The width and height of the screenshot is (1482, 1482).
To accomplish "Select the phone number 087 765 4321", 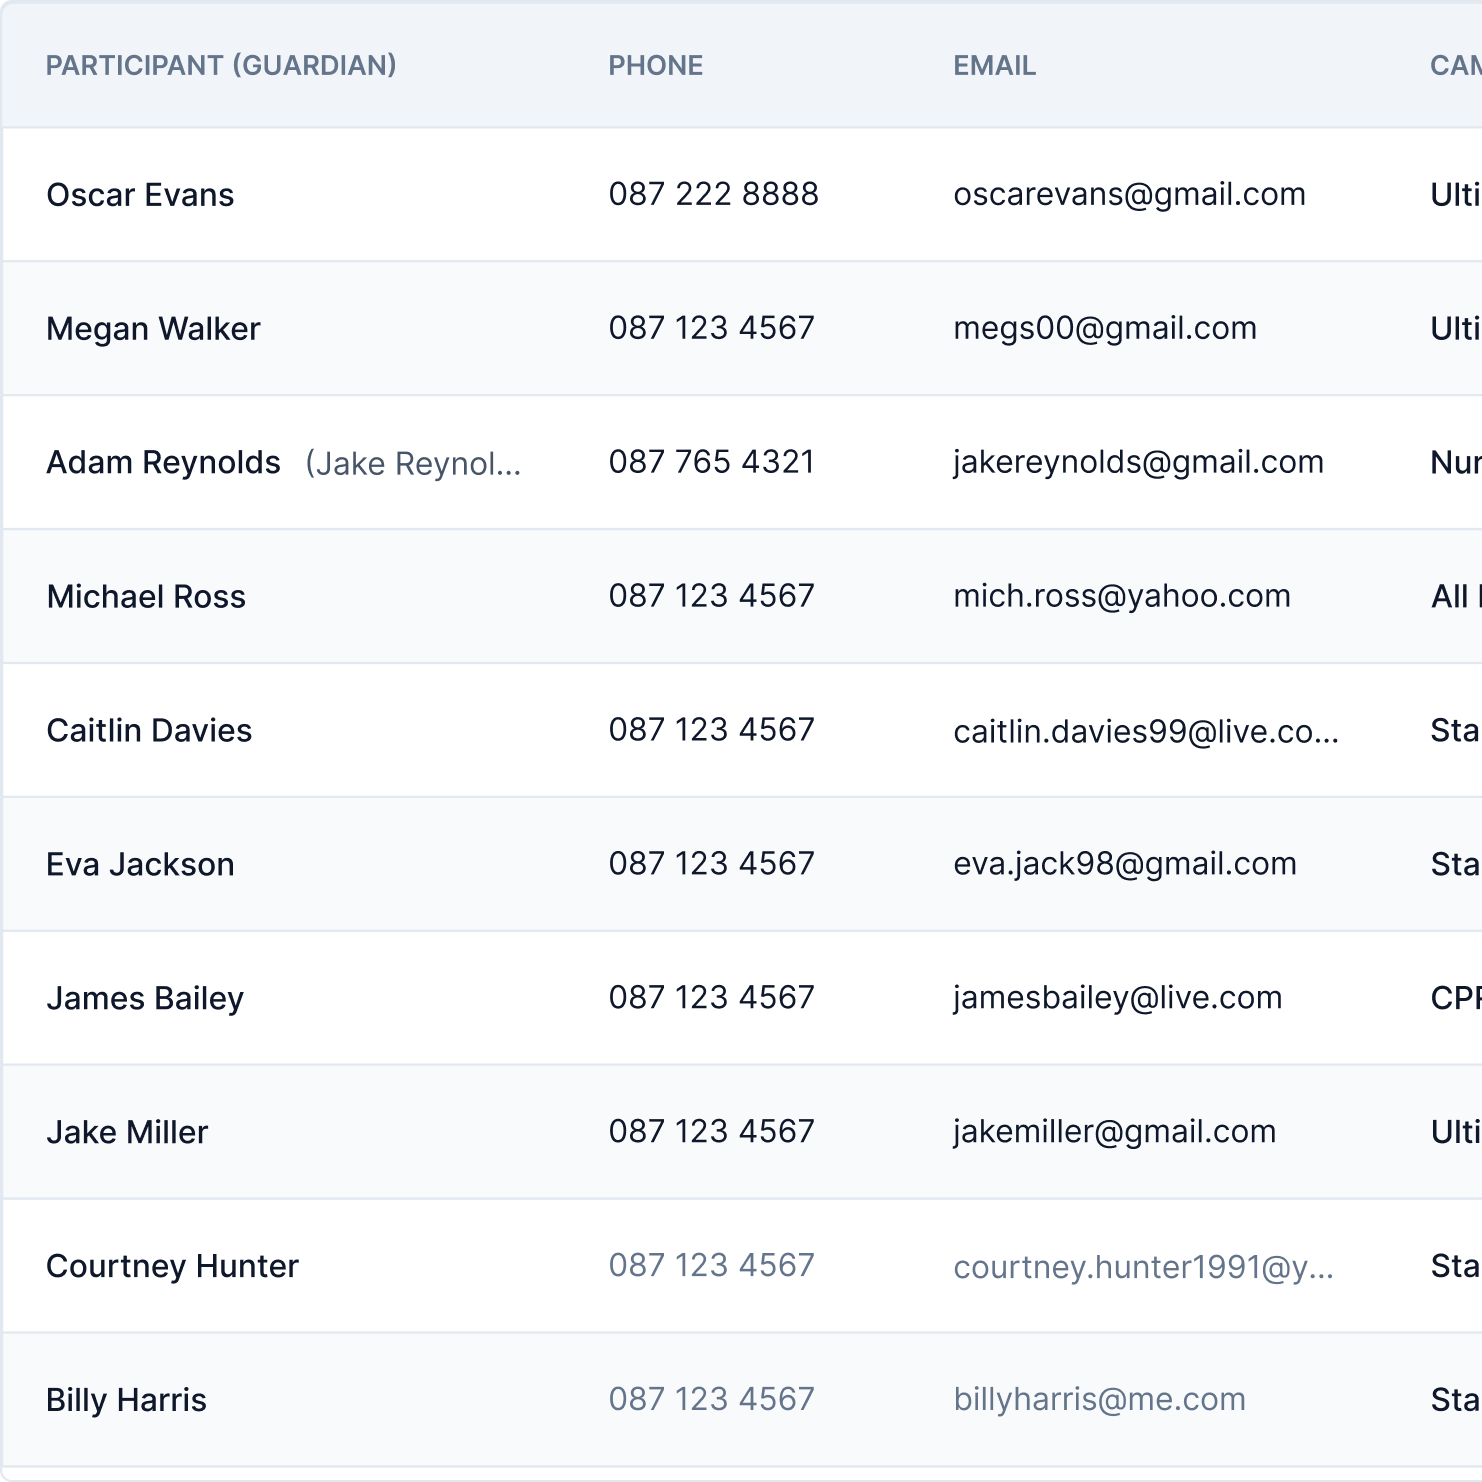I will coord(711,463).
